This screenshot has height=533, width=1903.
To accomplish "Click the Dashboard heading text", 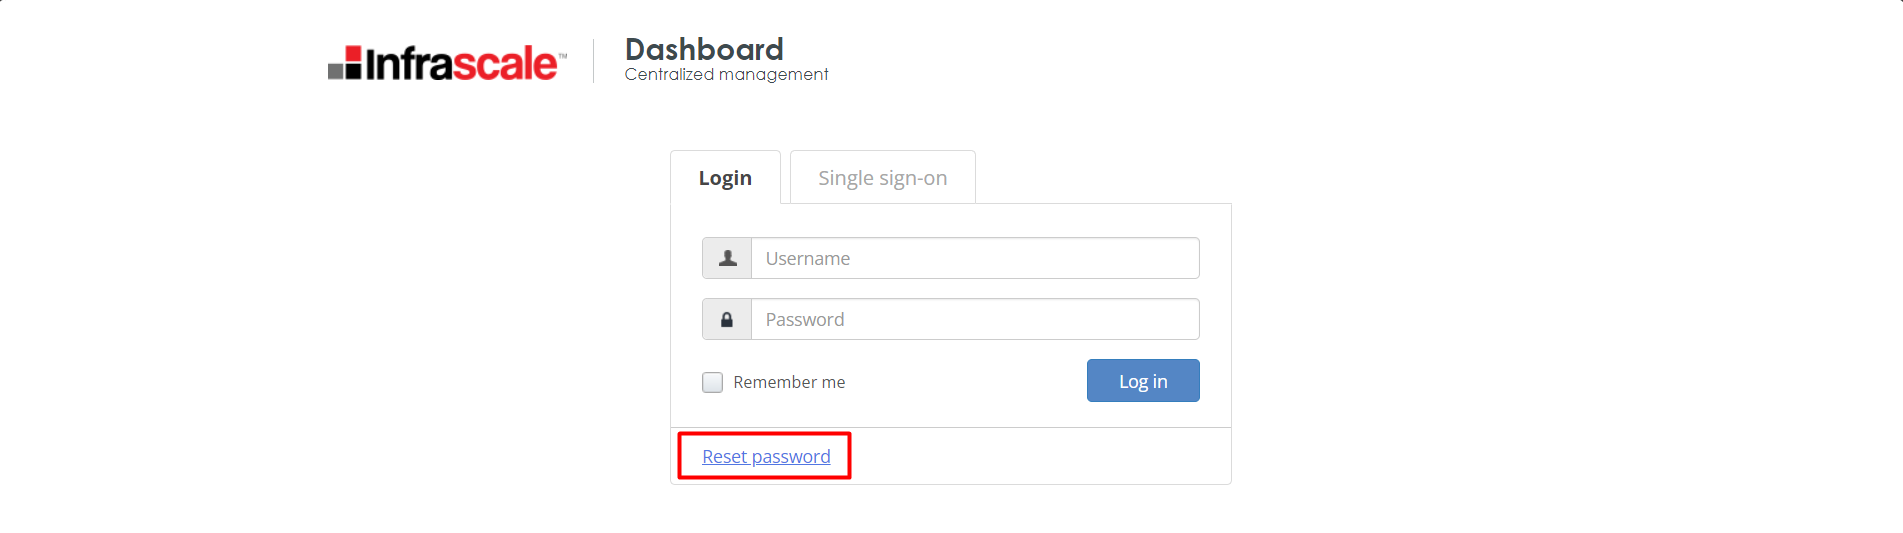I will (x=704, y=49).
